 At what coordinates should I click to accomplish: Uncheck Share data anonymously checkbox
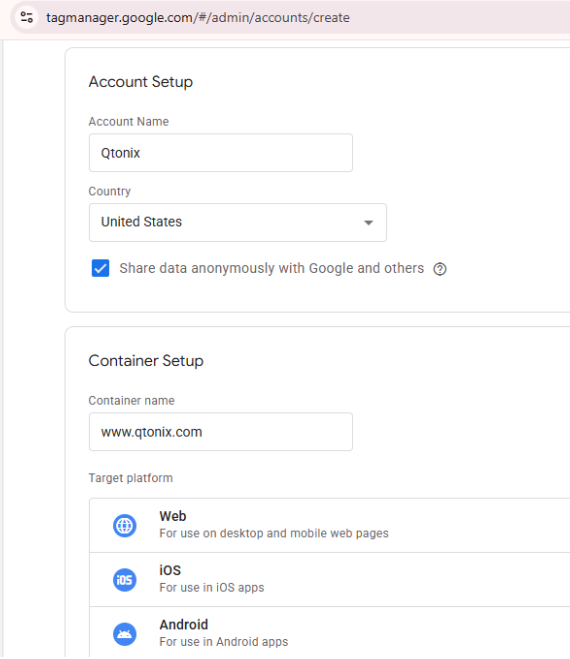(100, 268)
